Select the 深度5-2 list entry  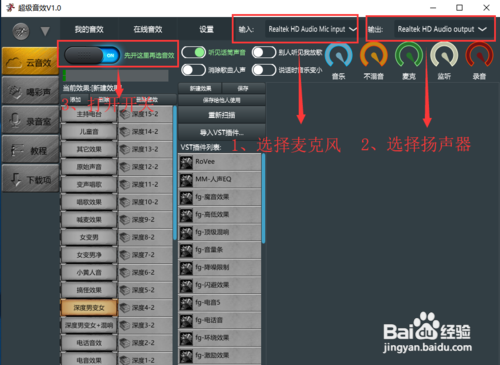145,290
